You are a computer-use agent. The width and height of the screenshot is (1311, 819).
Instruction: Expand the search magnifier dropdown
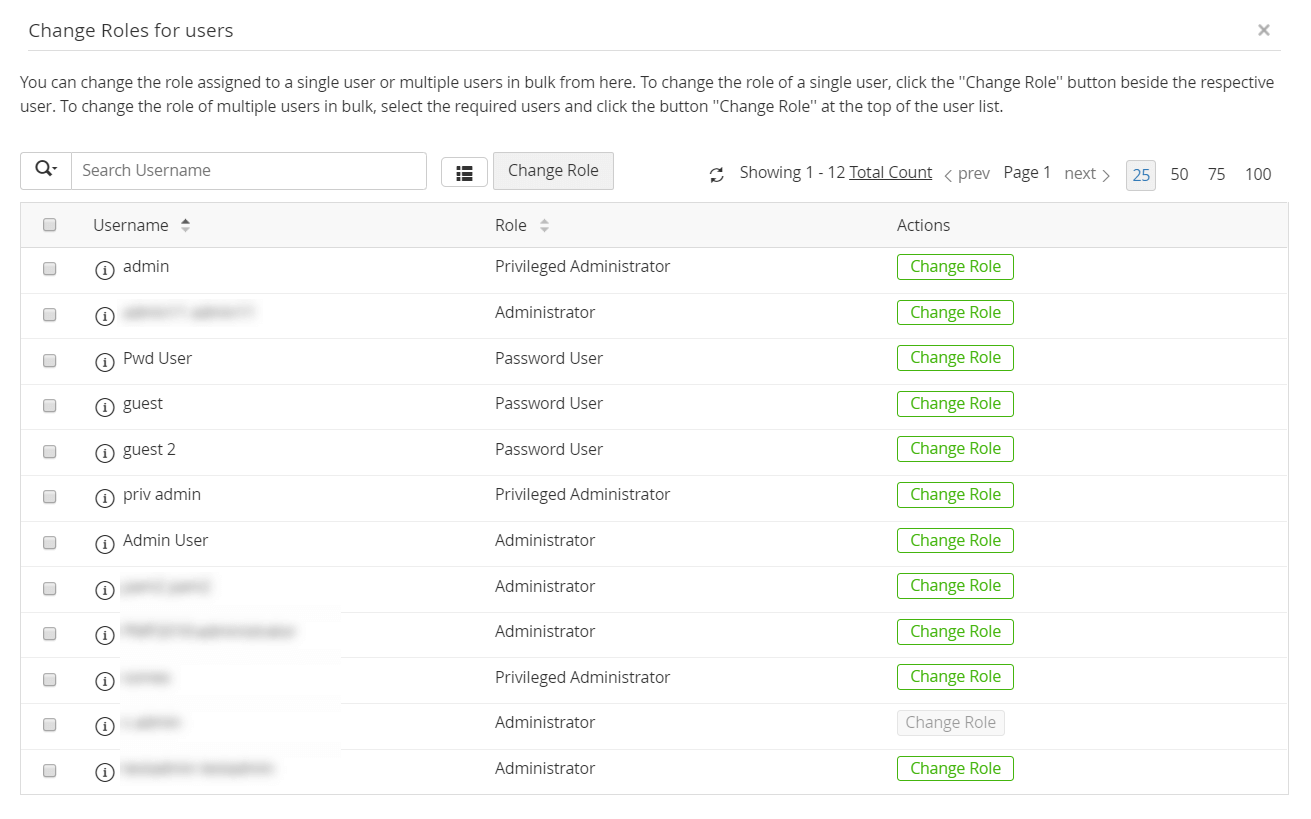[x=46, y=170]
